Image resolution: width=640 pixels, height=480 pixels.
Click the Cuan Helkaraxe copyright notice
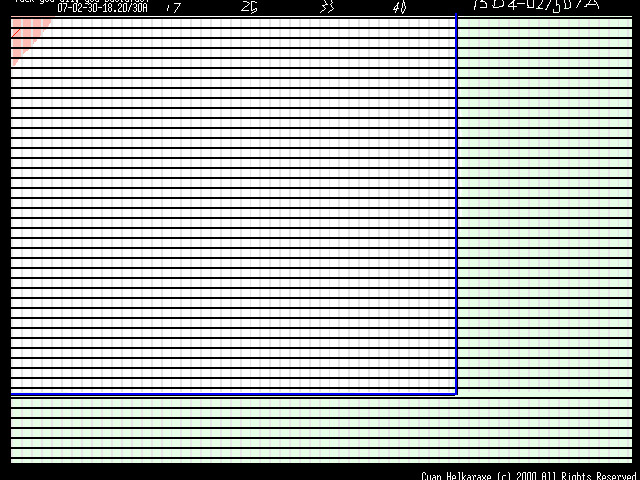pyautogui.click(x=529, y=476)
